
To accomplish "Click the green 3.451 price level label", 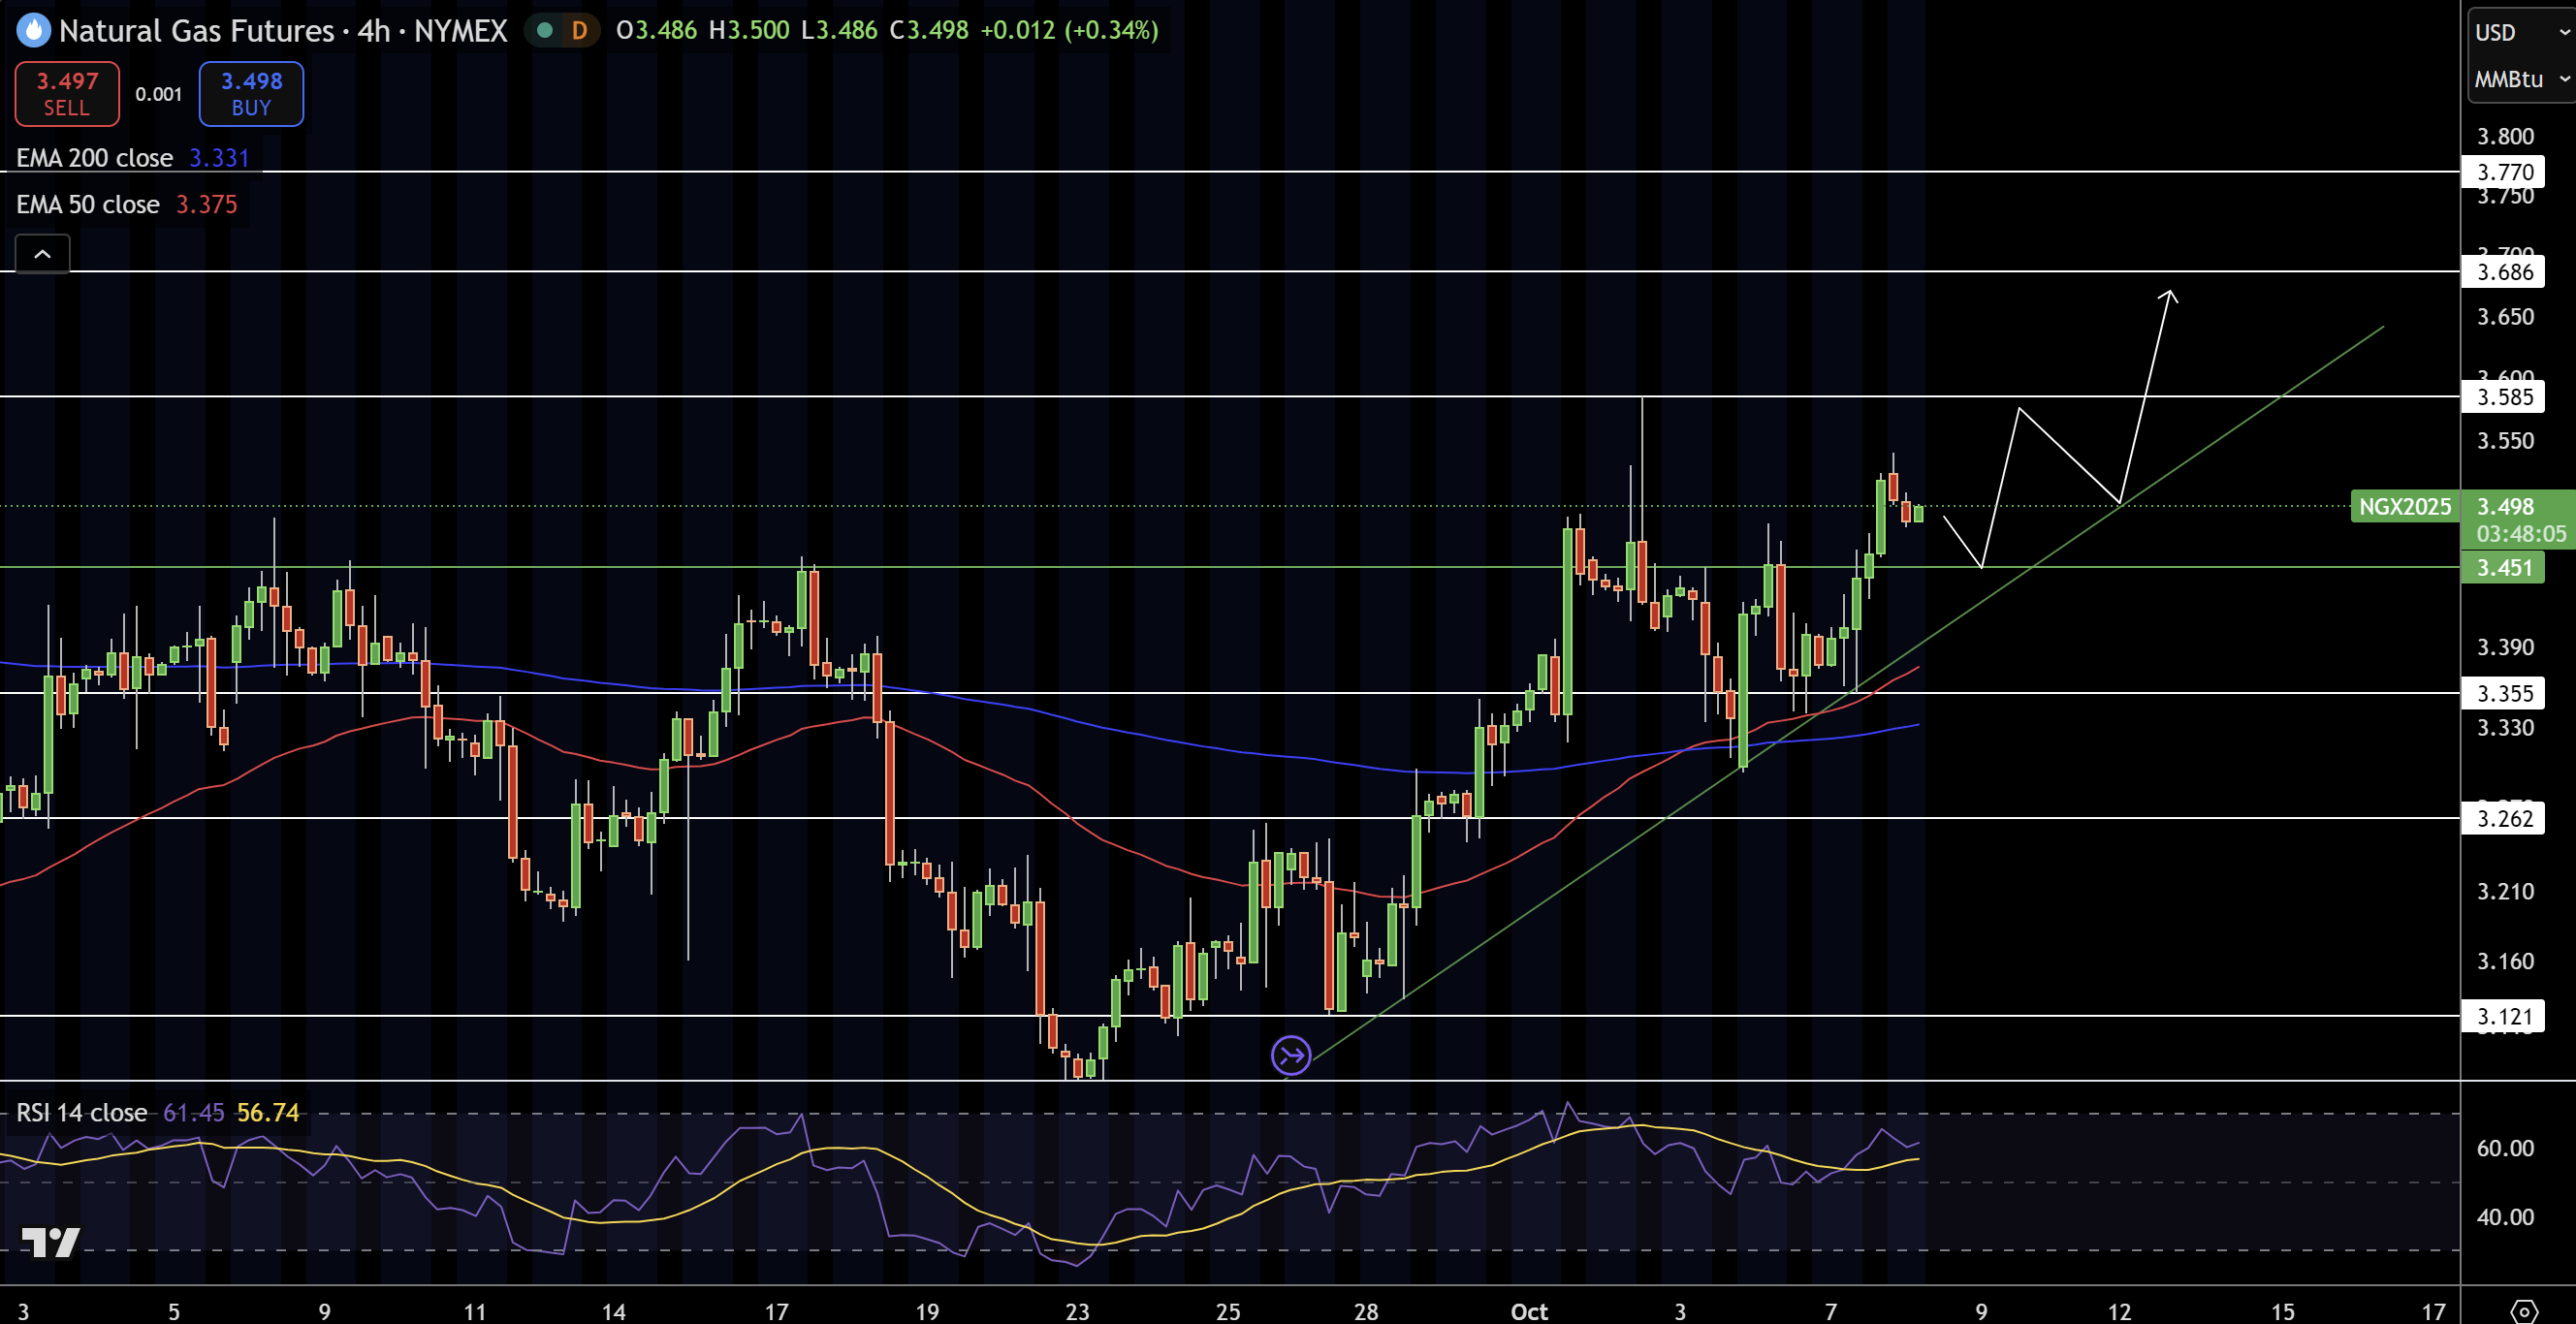I will click(2503, 568).
